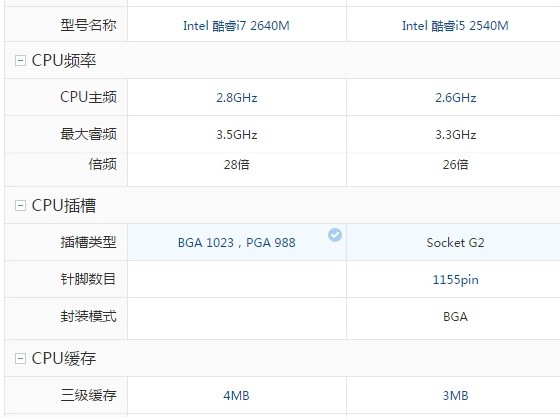Open the Intel 酷睿i7 2640M link
Screen dimensions: 560x420
pos(236,26)
